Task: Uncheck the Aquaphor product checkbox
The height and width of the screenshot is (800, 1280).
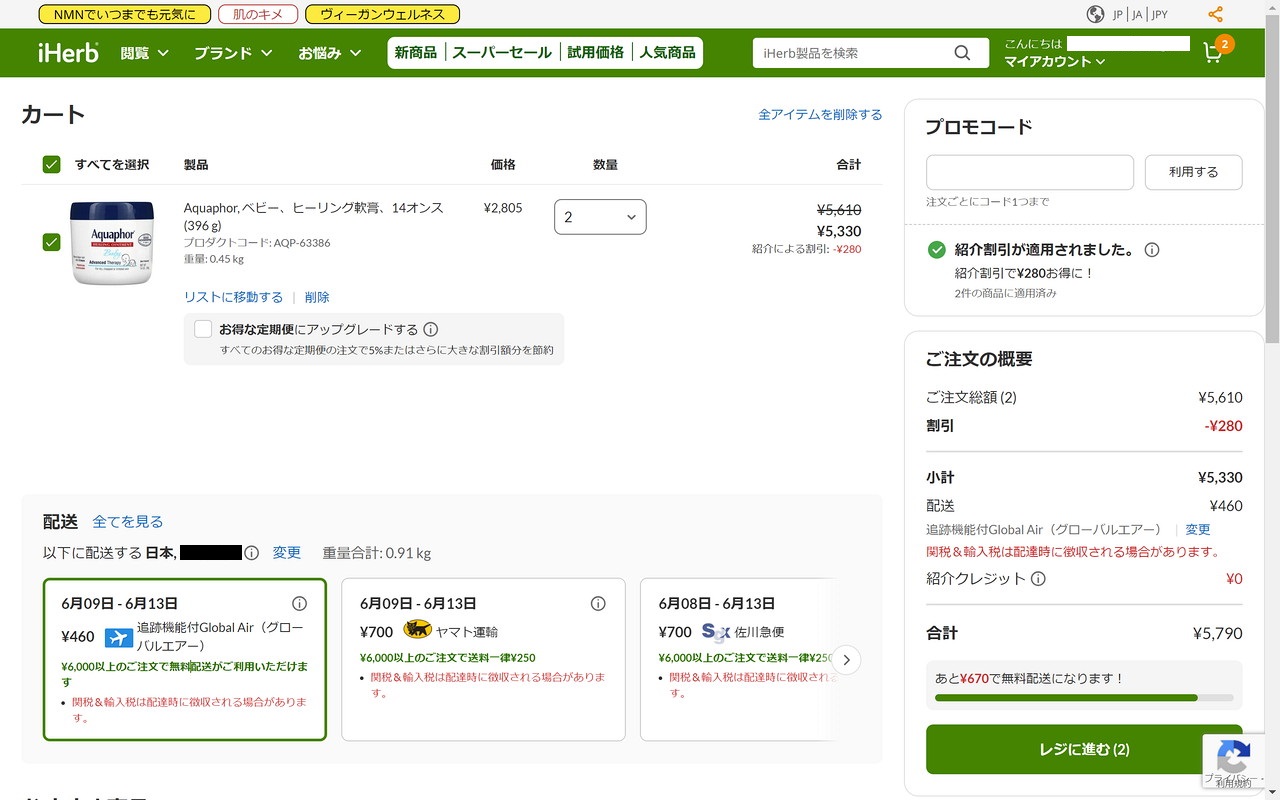Action: click(x=52, y=242)
